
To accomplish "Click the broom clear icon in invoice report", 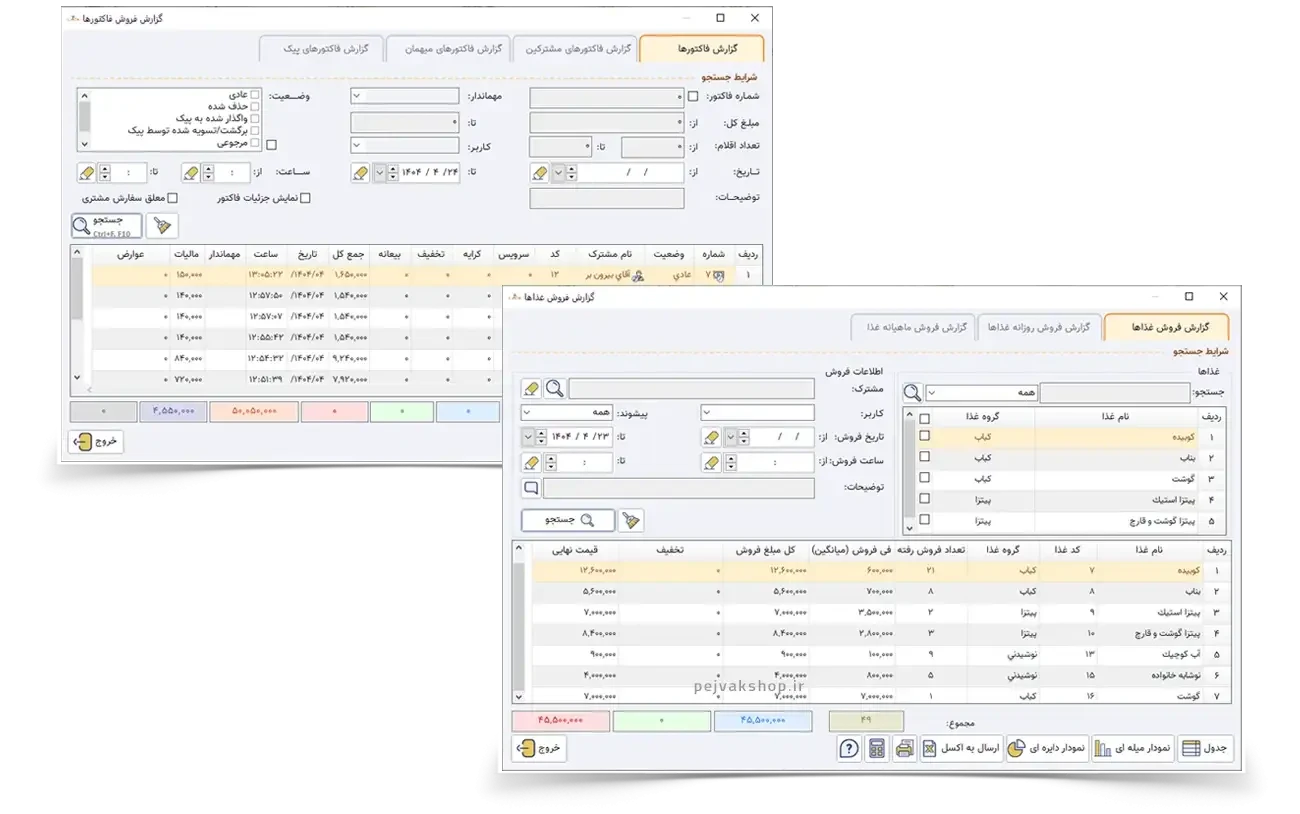I will pyautogui.click(x=160, y=226).
